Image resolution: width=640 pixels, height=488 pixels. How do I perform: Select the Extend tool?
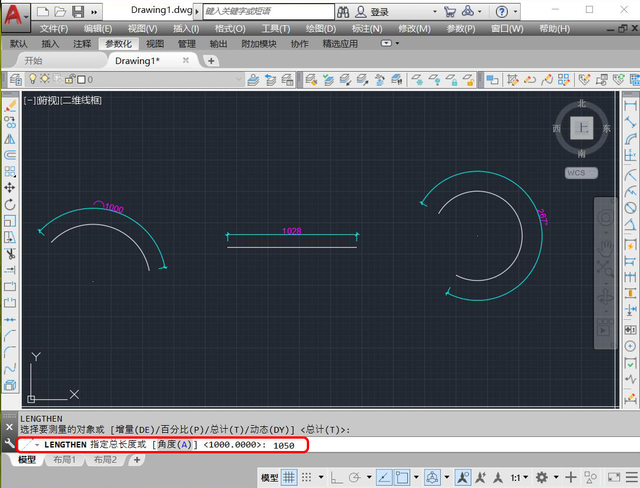pos(10,270)
